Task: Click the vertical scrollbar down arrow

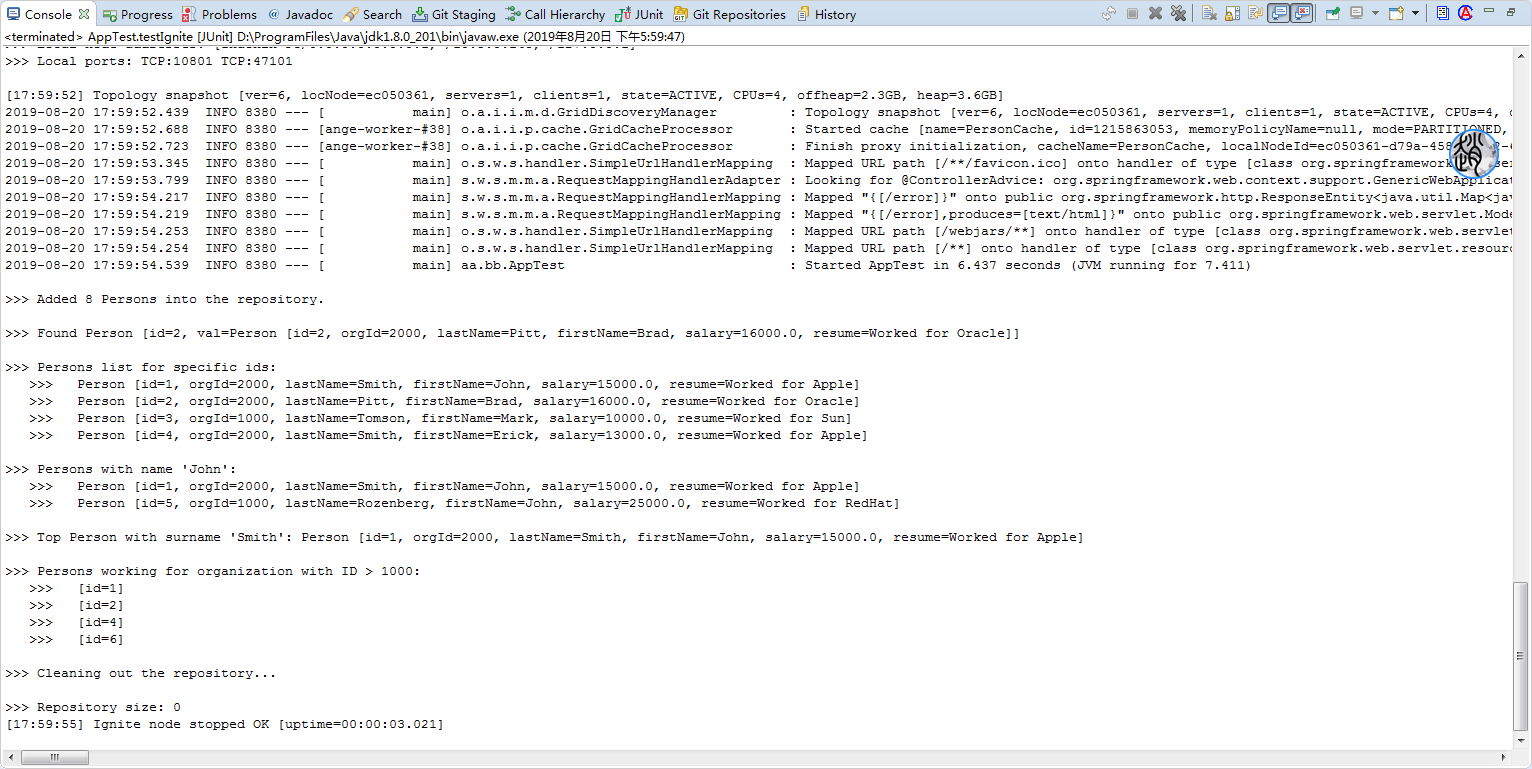Action: pyautogui.click(x=1522, y=739)
